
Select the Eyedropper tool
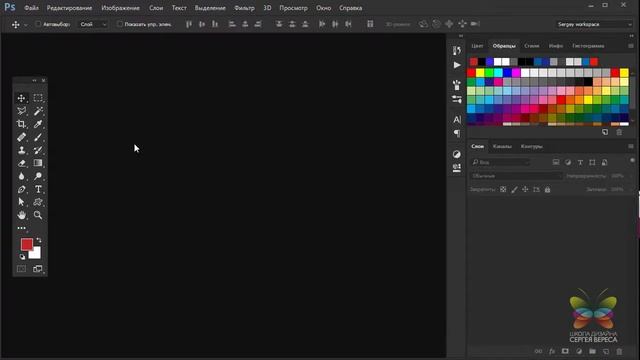click(x=38, y=124)
